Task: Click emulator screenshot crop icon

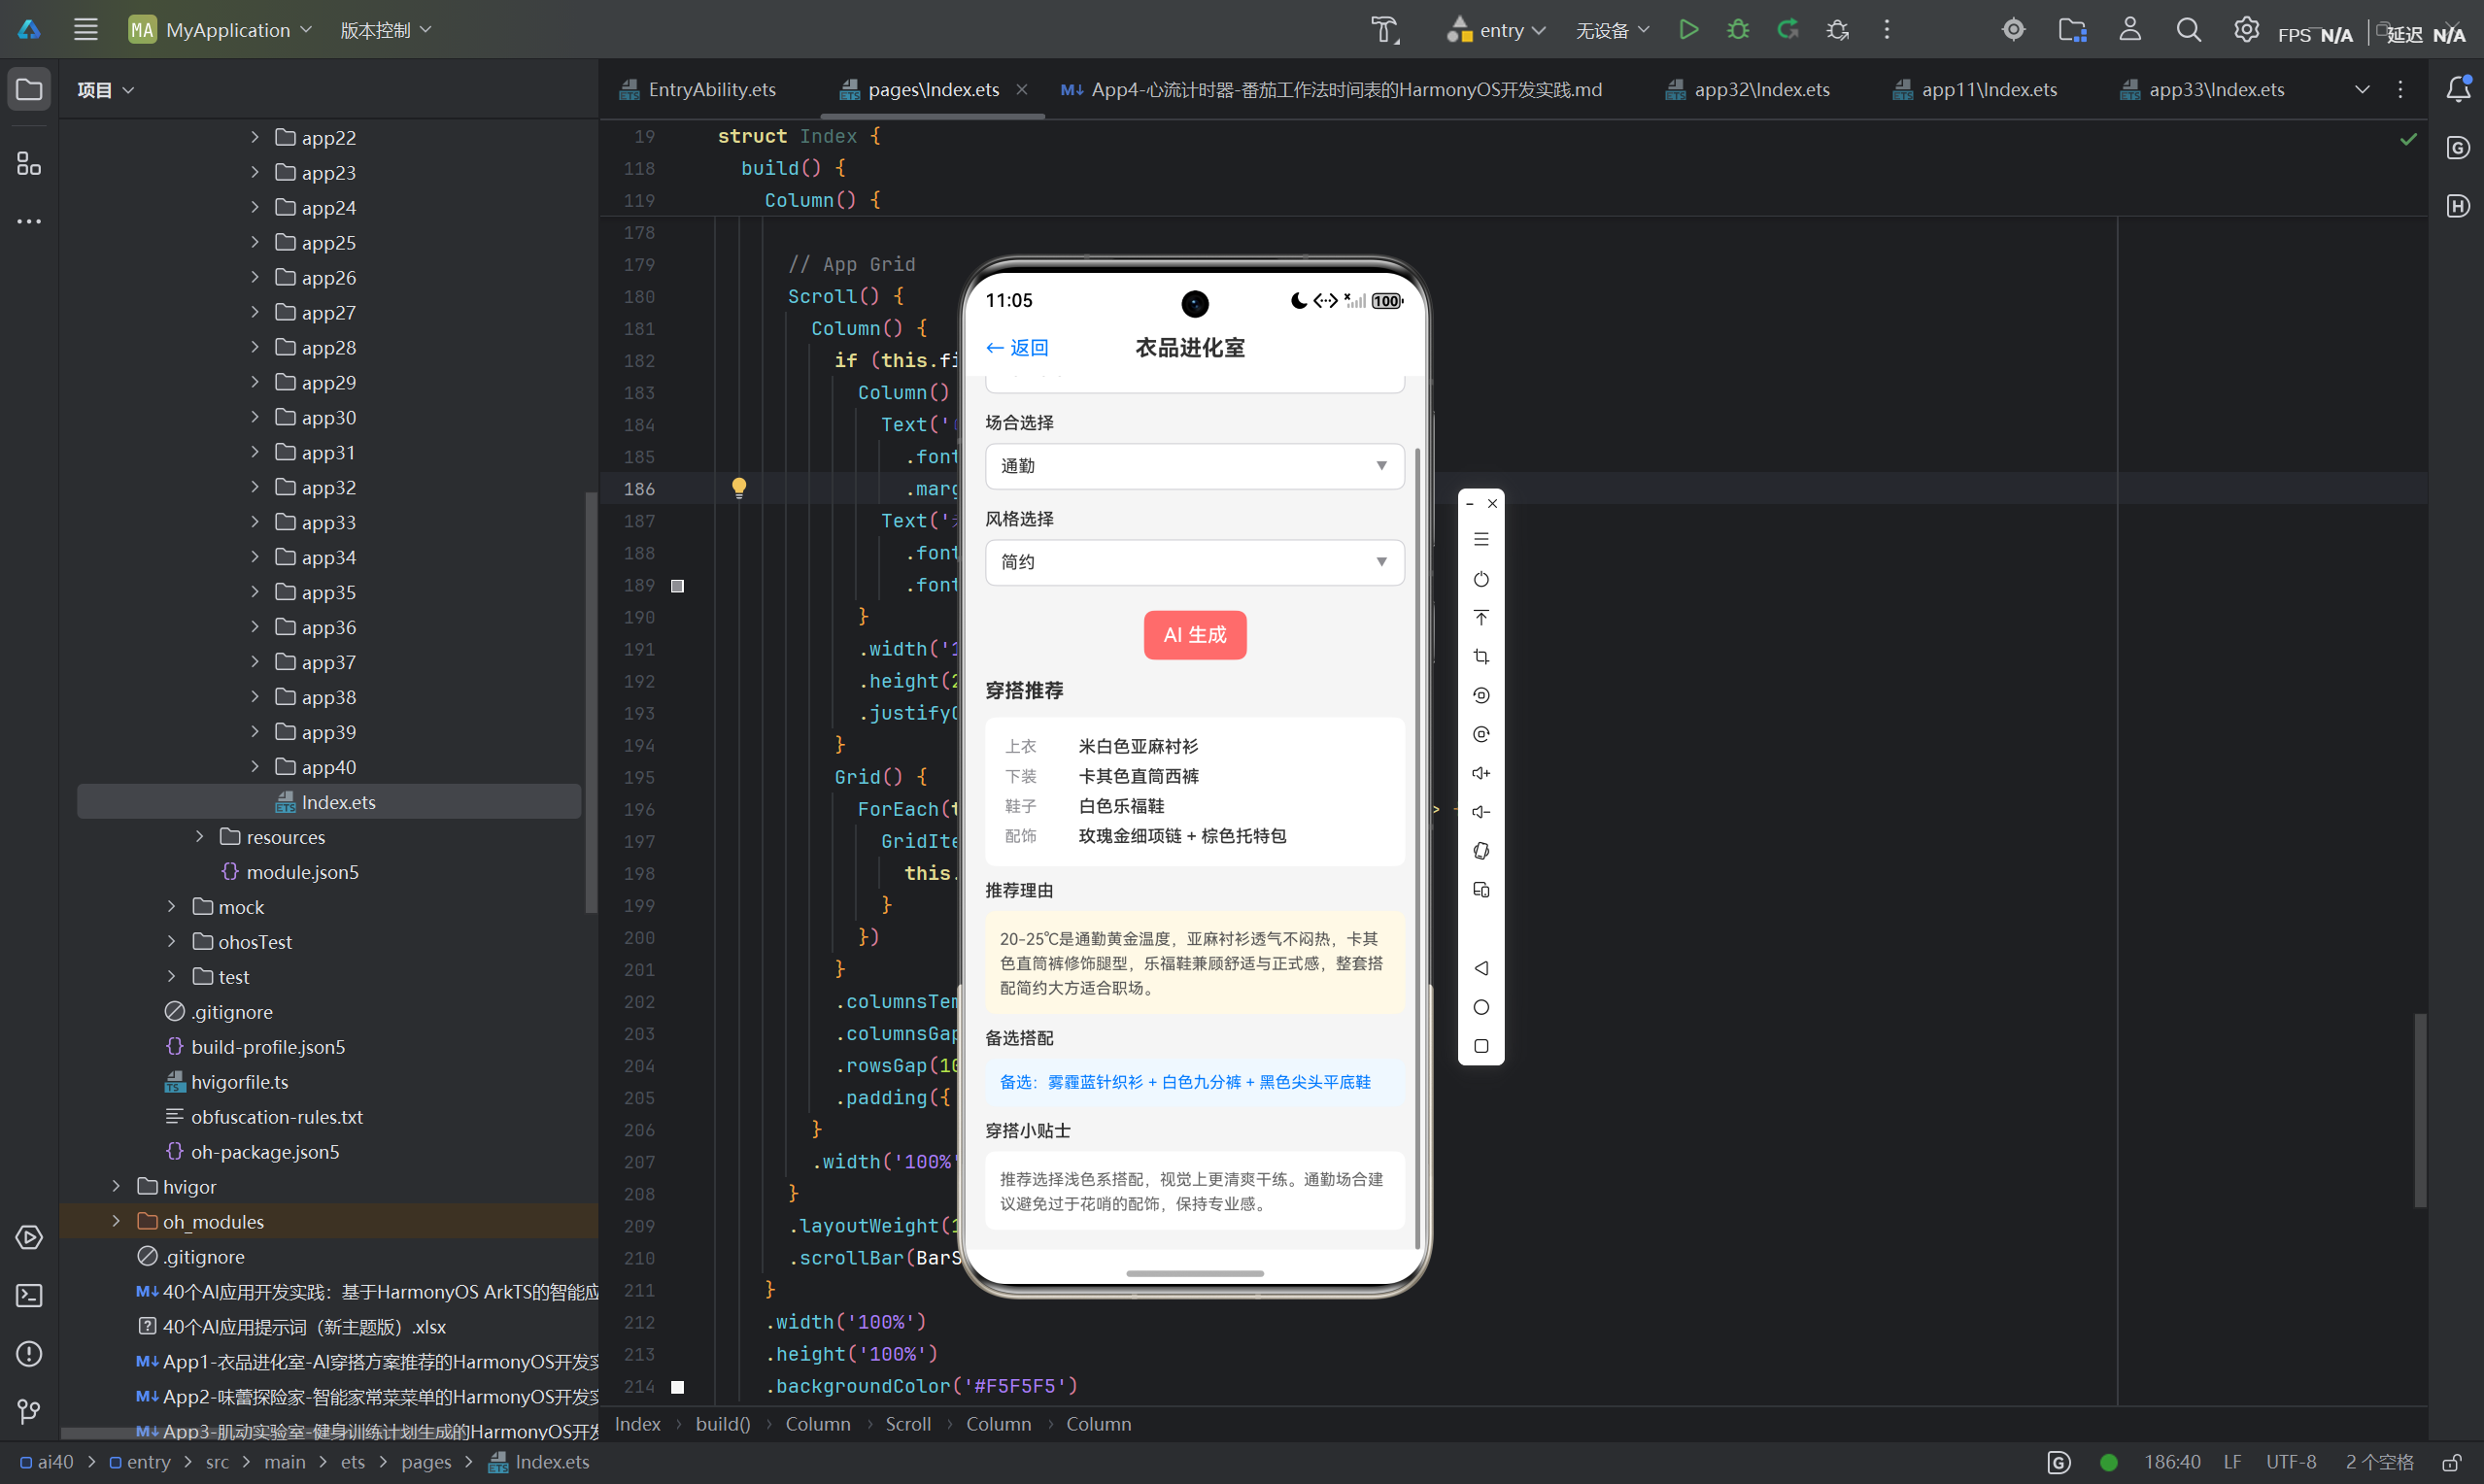Action: tap(1481, 656)
